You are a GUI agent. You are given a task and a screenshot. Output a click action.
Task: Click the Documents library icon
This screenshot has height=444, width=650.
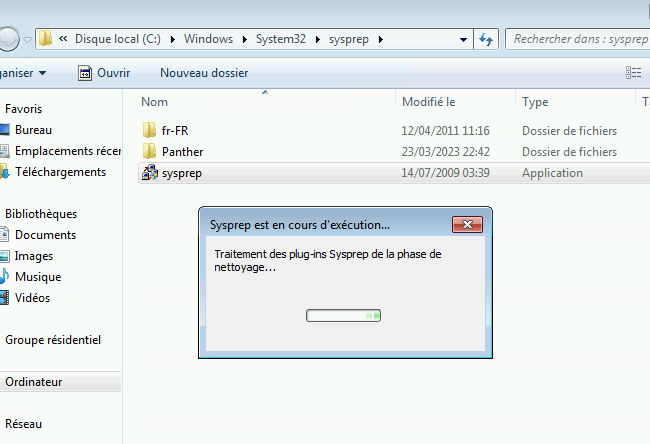click(x=5, y=235)
